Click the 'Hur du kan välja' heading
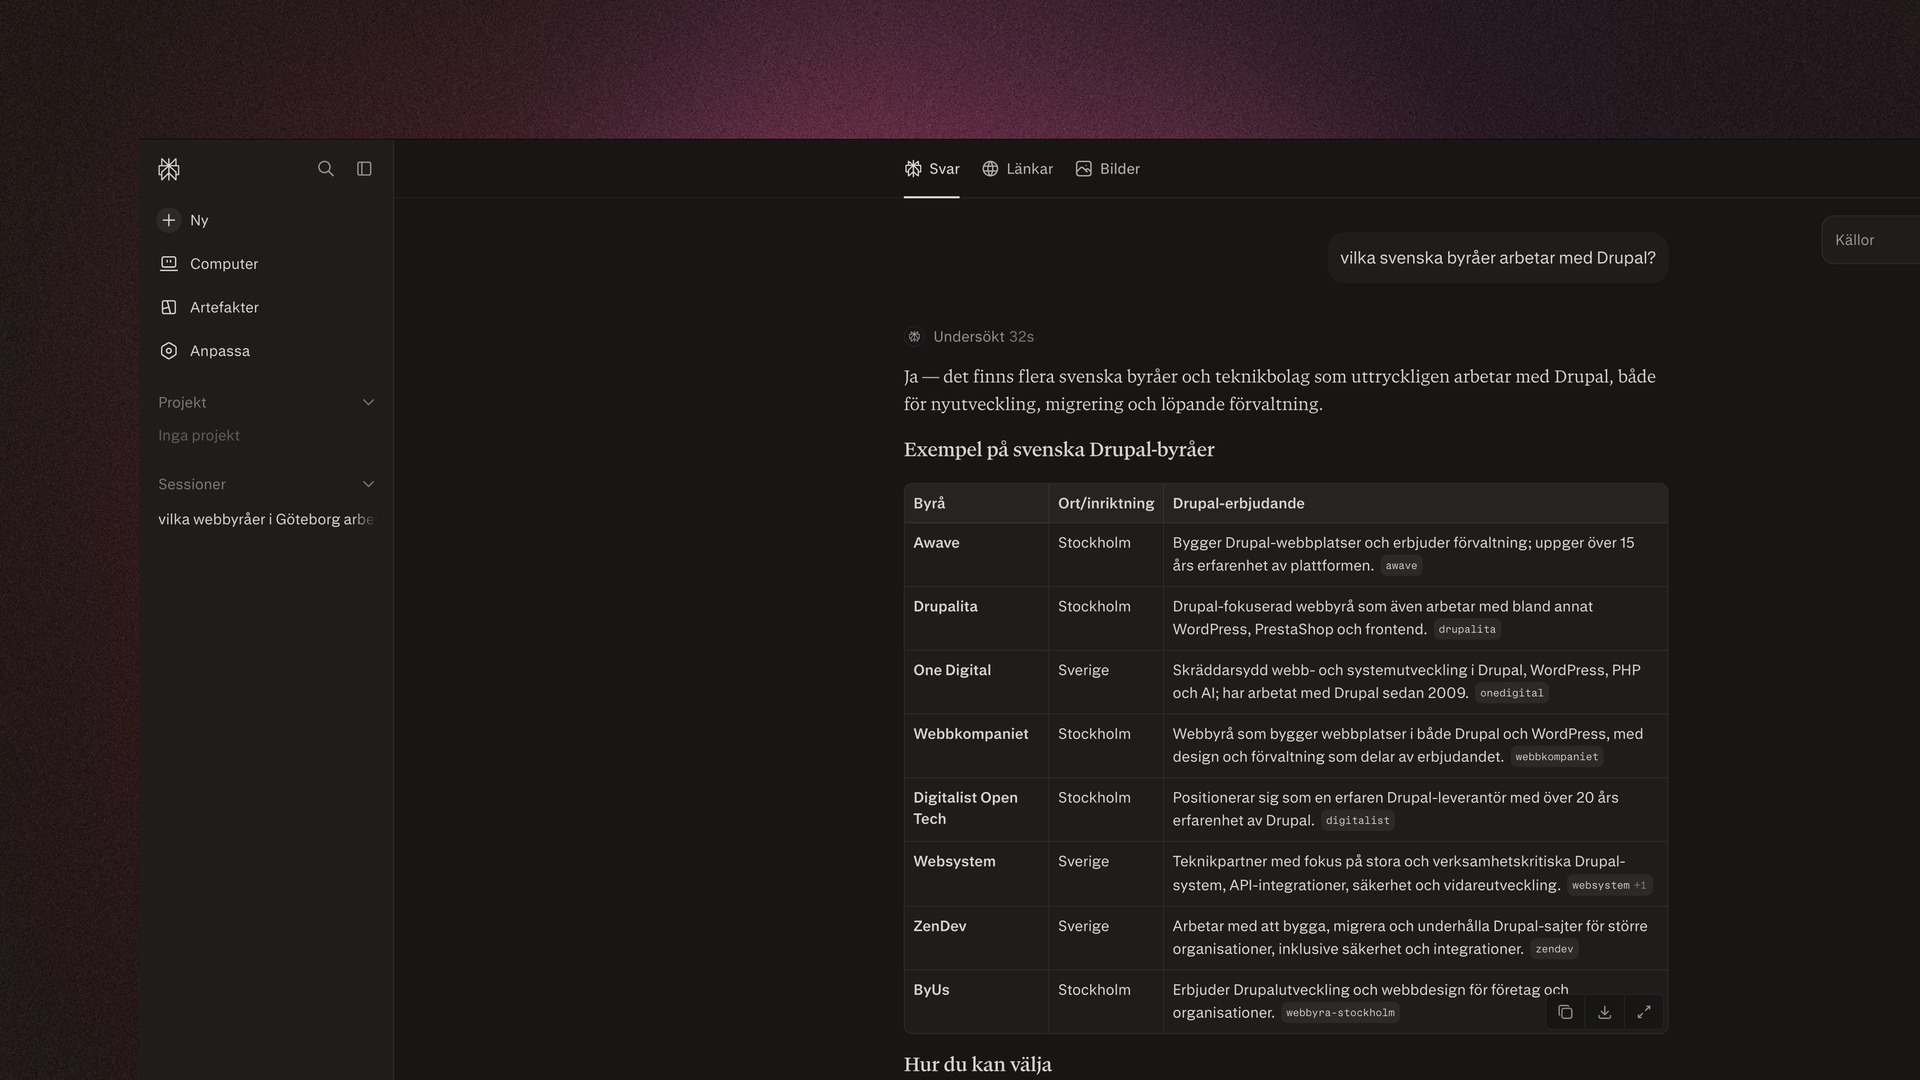 coord(977,1065)
